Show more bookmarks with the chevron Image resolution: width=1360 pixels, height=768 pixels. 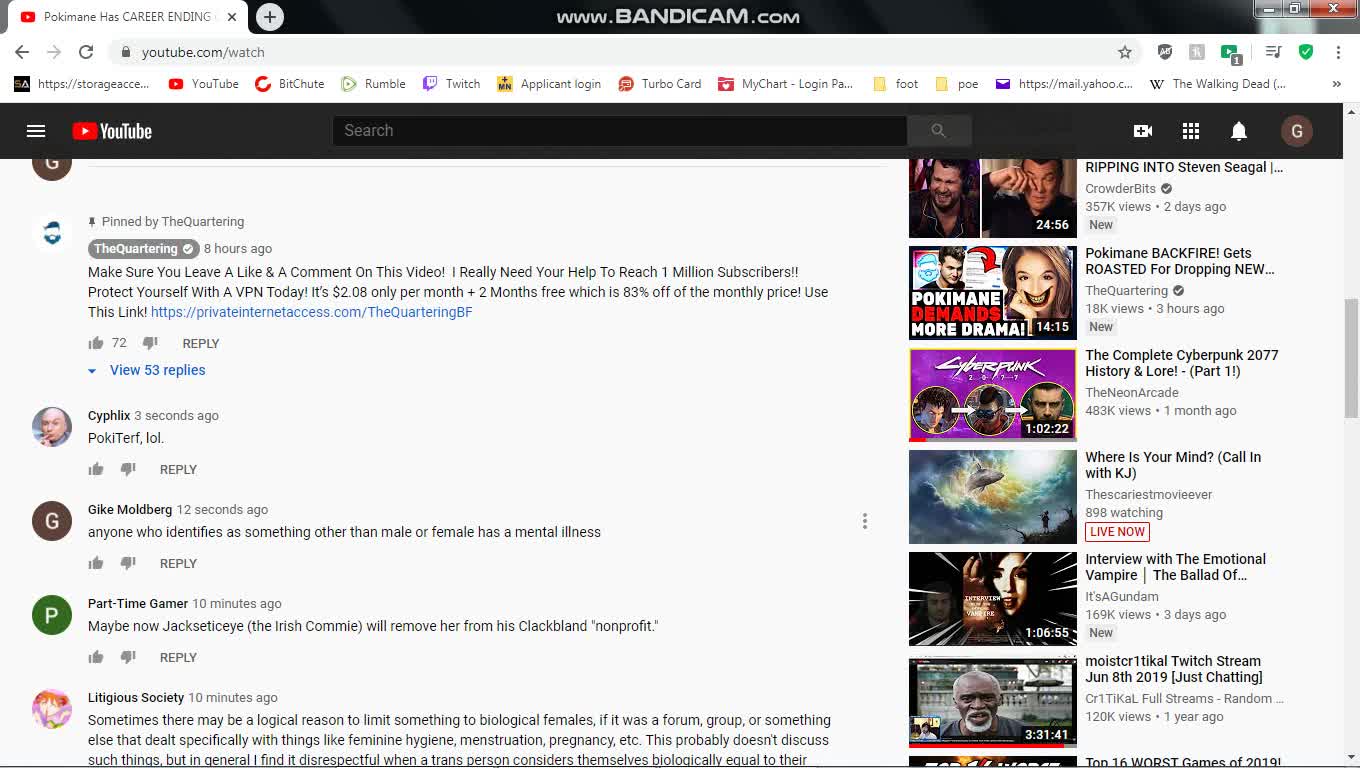(1337, 84)
